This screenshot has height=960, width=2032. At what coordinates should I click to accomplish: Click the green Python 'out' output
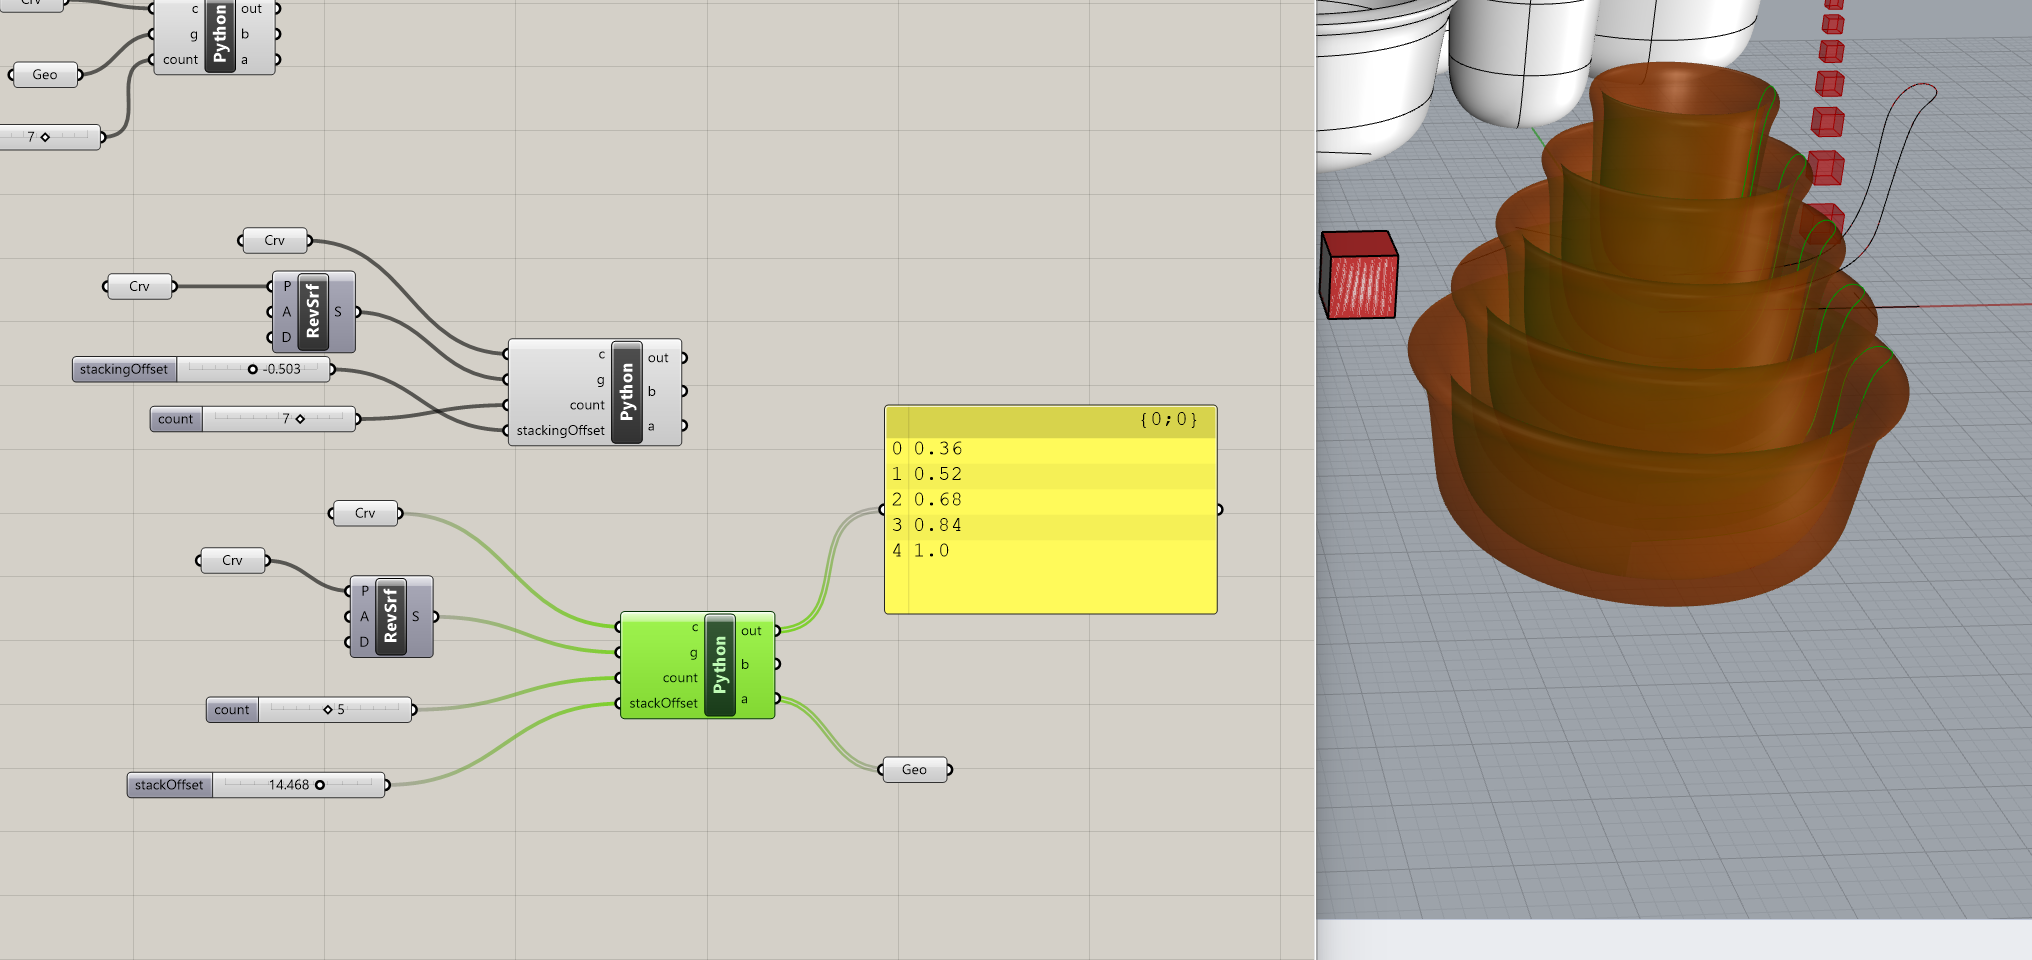tap(752, 631)
